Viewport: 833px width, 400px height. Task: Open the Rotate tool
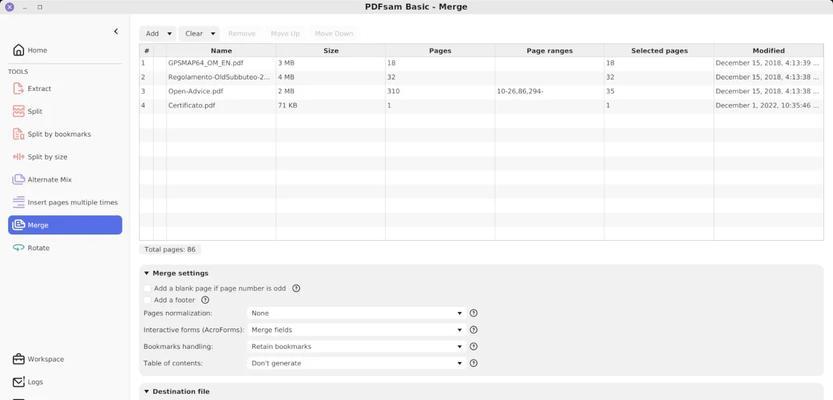coord(65,248)
